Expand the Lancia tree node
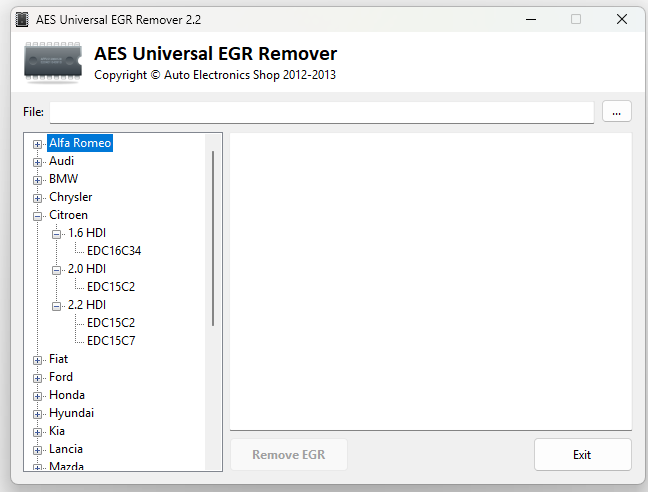Viewport: 648px width, 492px height. tap(37, 450)
